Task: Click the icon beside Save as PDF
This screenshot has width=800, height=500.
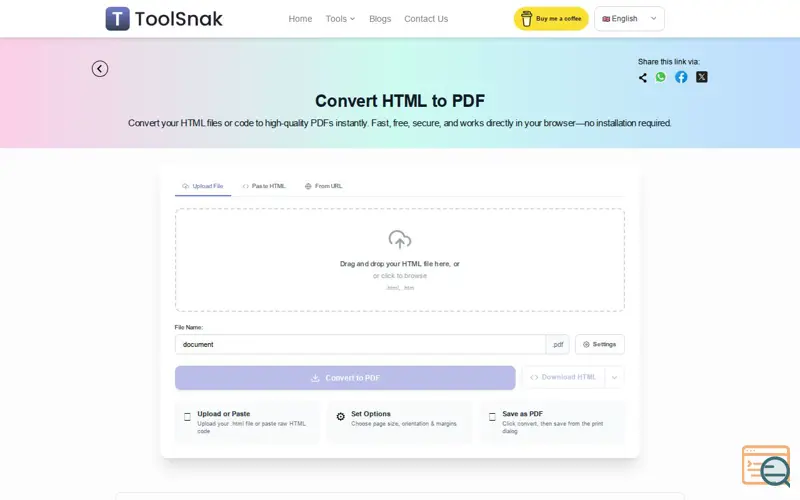Action: 492,417
